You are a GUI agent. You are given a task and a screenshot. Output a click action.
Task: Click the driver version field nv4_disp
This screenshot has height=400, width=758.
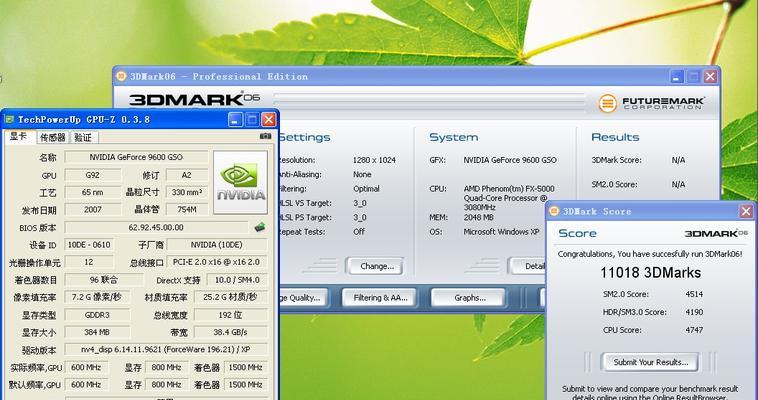click(166, 350)
